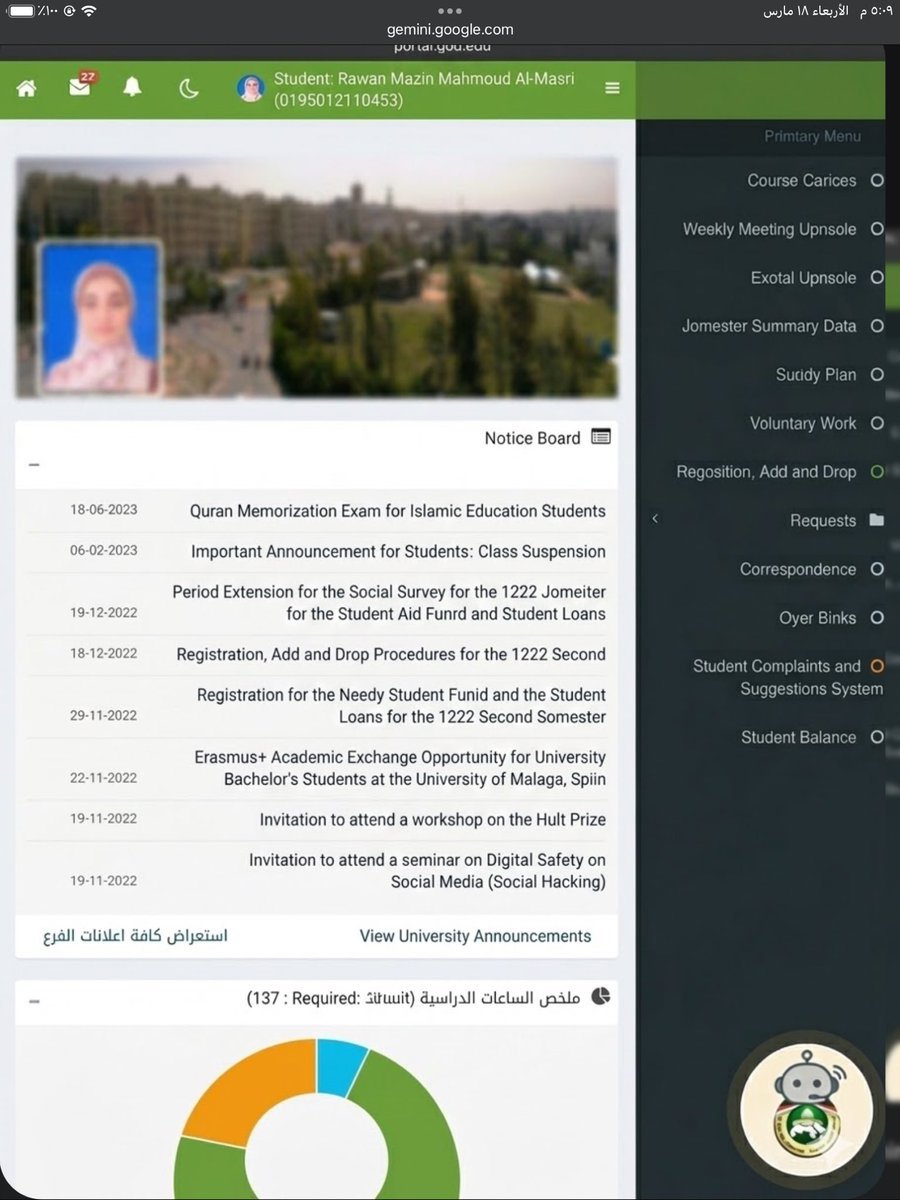Click the Notice Board list icon
Image resolution: width=900 pixels, height=1200 pixels.
pos(601,437)
